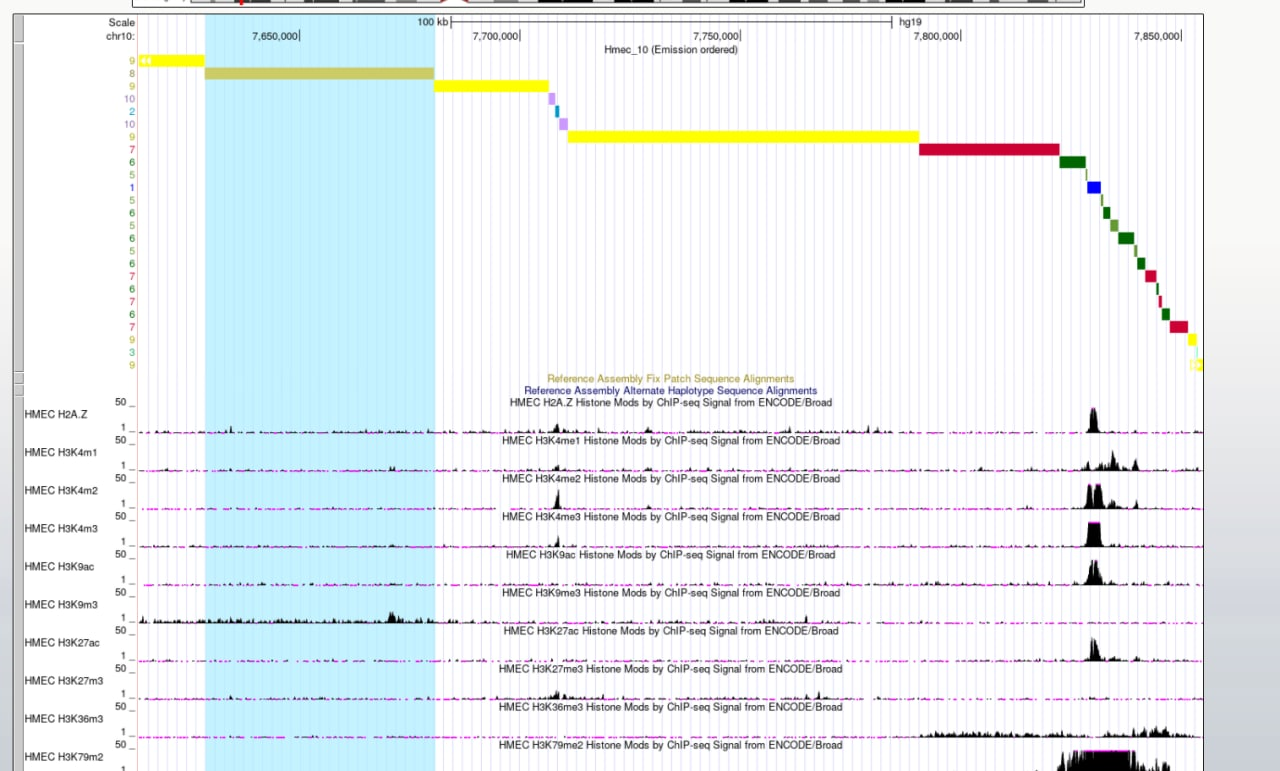Click the long yellow segment crossing 7,750,000

point(743,137)
